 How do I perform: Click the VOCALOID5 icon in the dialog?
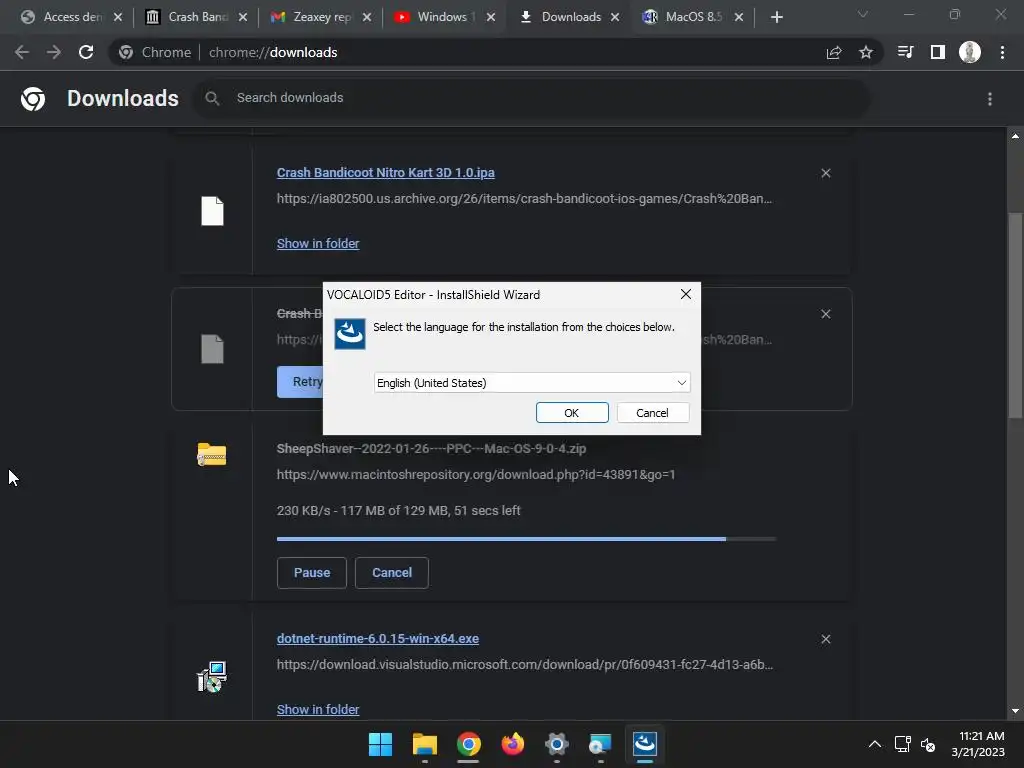click(x=350, y=334)
